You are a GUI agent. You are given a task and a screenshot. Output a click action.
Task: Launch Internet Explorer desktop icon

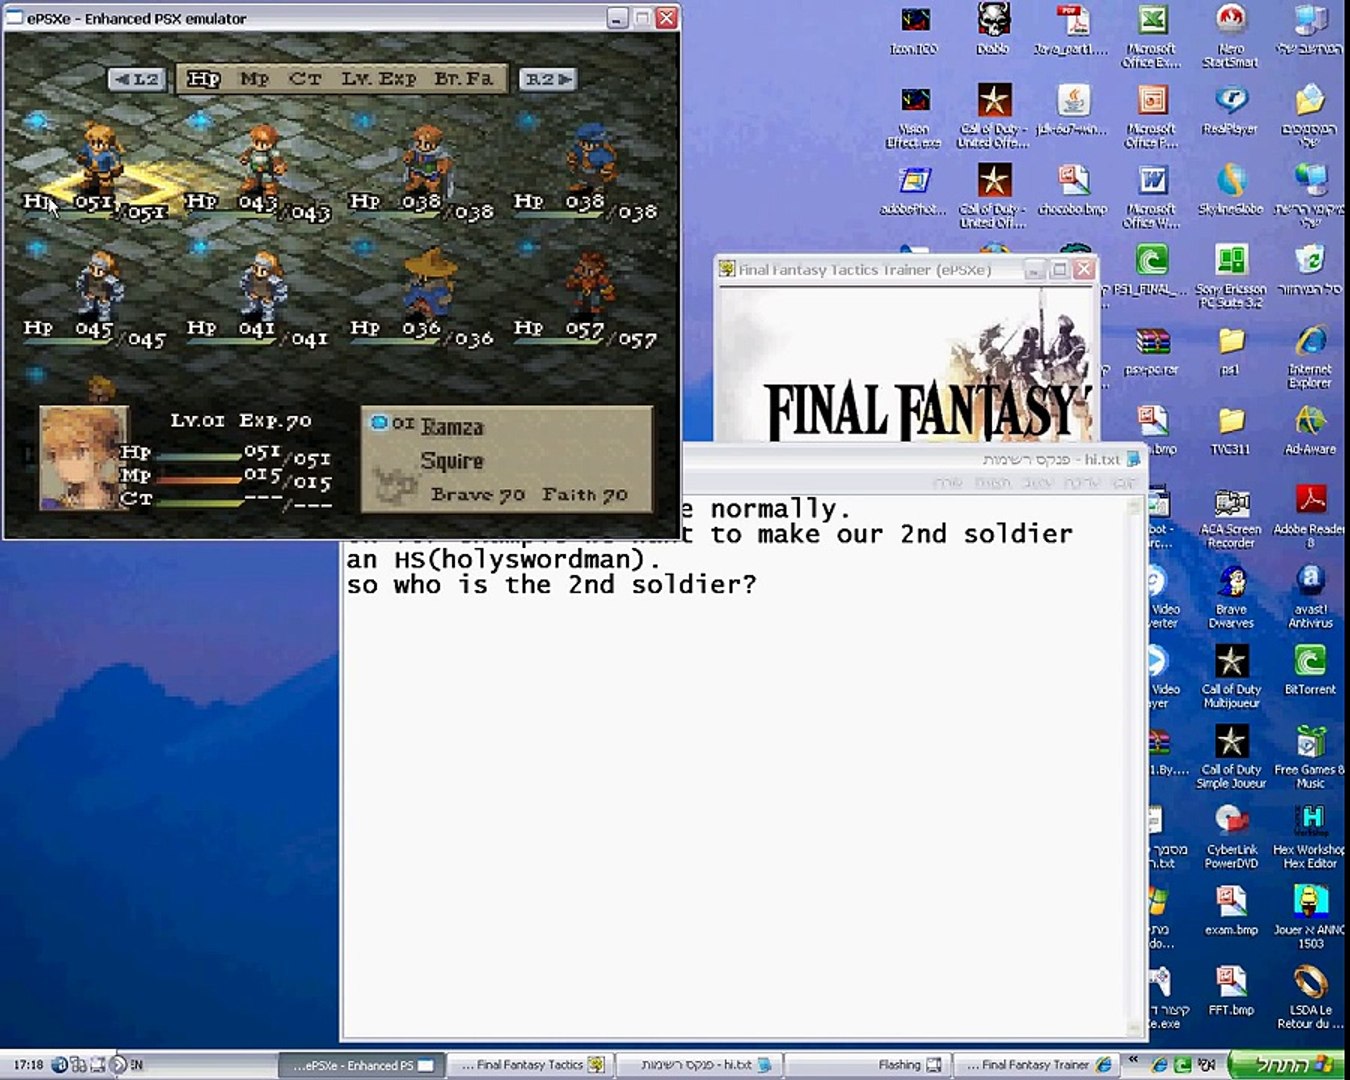pos(1310,356)
